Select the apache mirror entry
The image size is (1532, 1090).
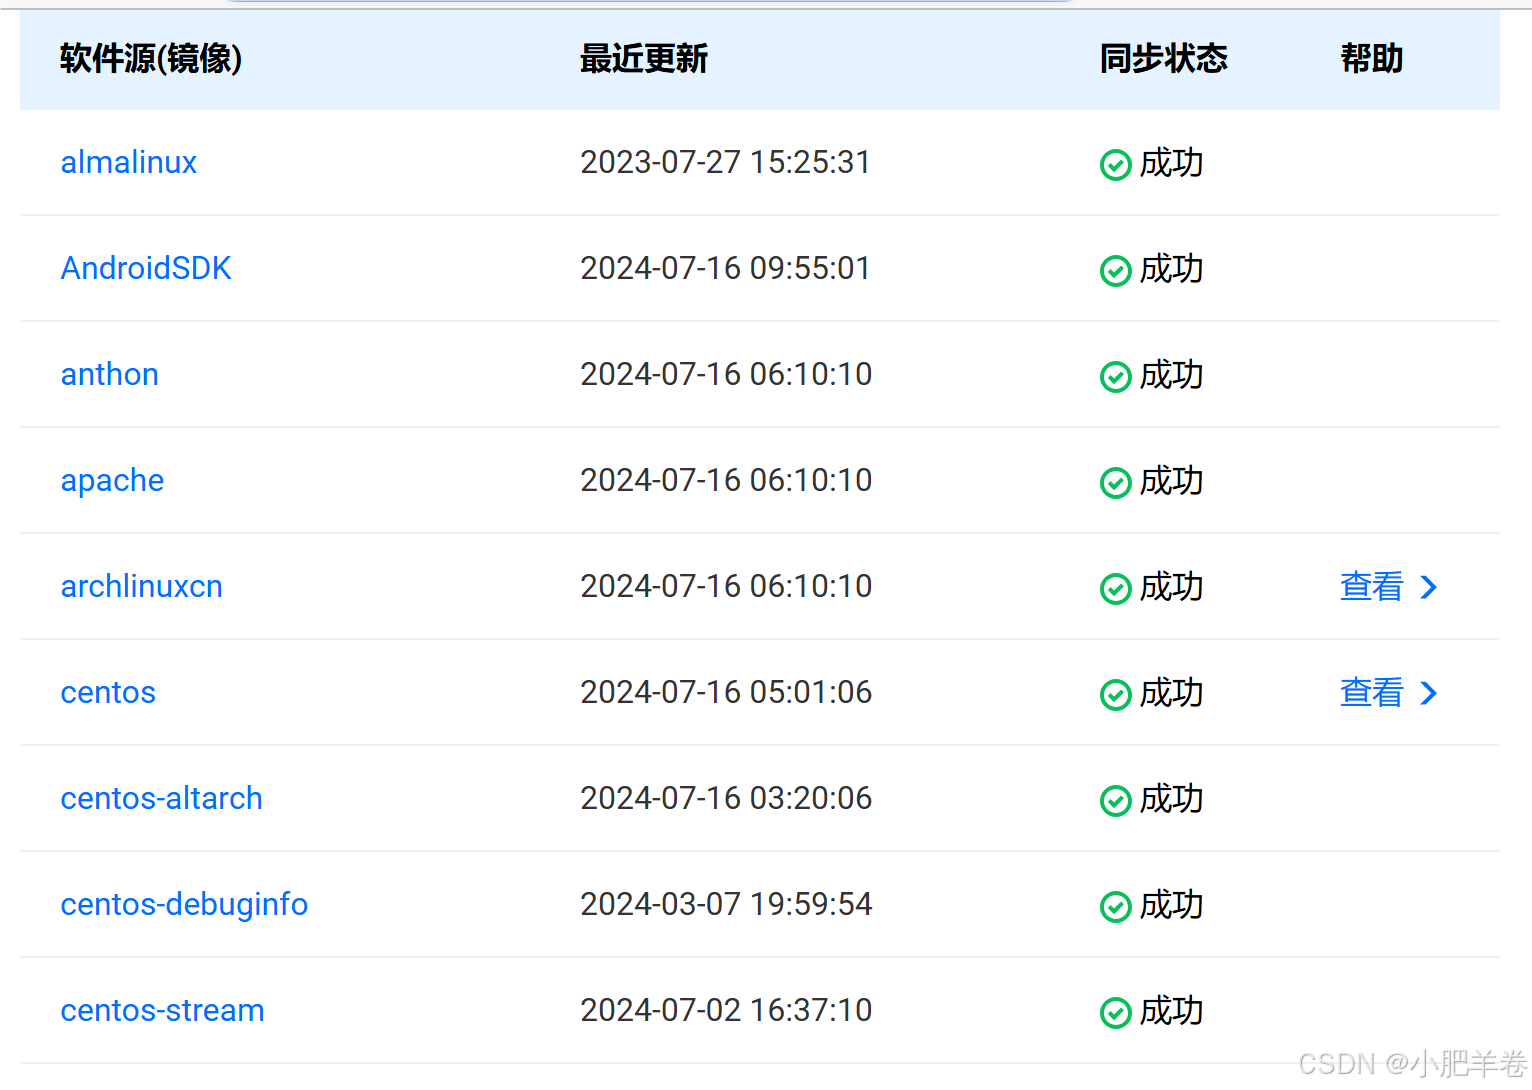point(112,481)
